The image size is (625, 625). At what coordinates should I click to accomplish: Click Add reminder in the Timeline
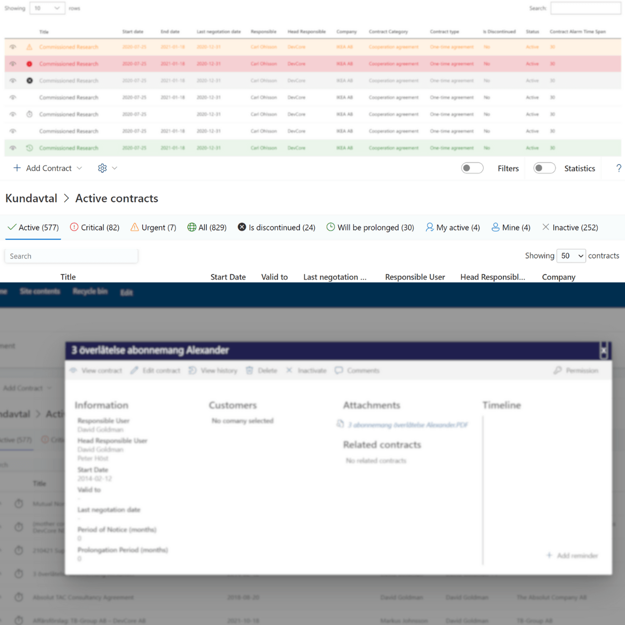(572, 555)
